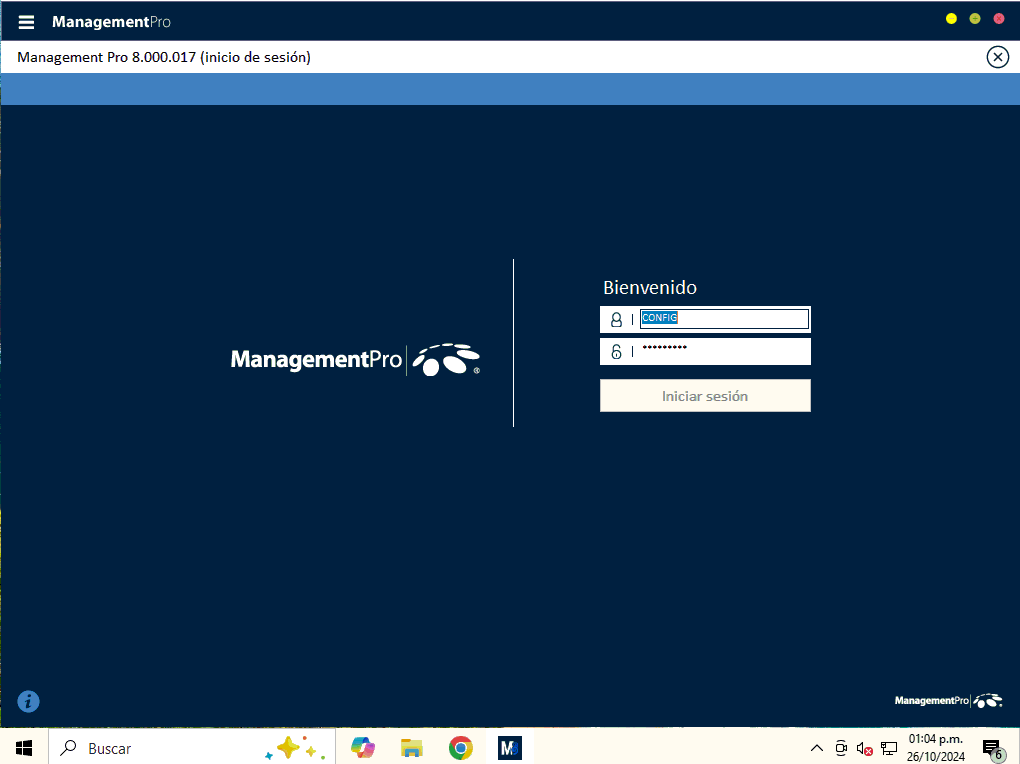1020x764 pixels.
Task: Click the yellow minimize dot
Action: 951,19
